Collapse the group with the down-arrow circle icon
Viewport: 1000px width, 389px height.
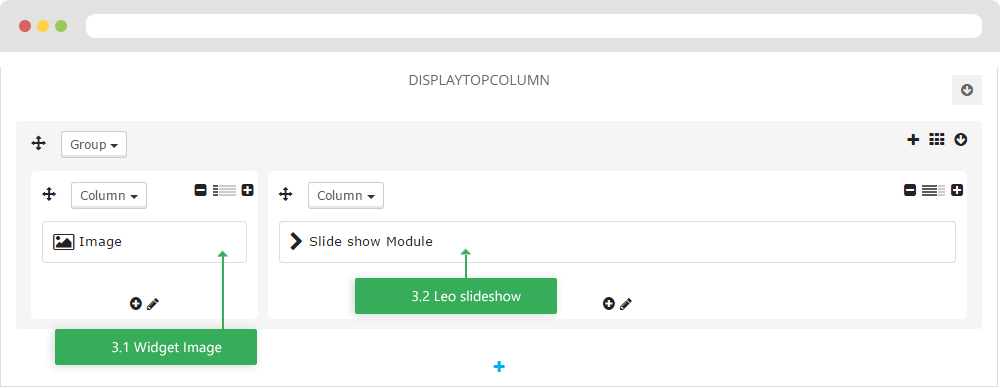[x=961, y=140]
